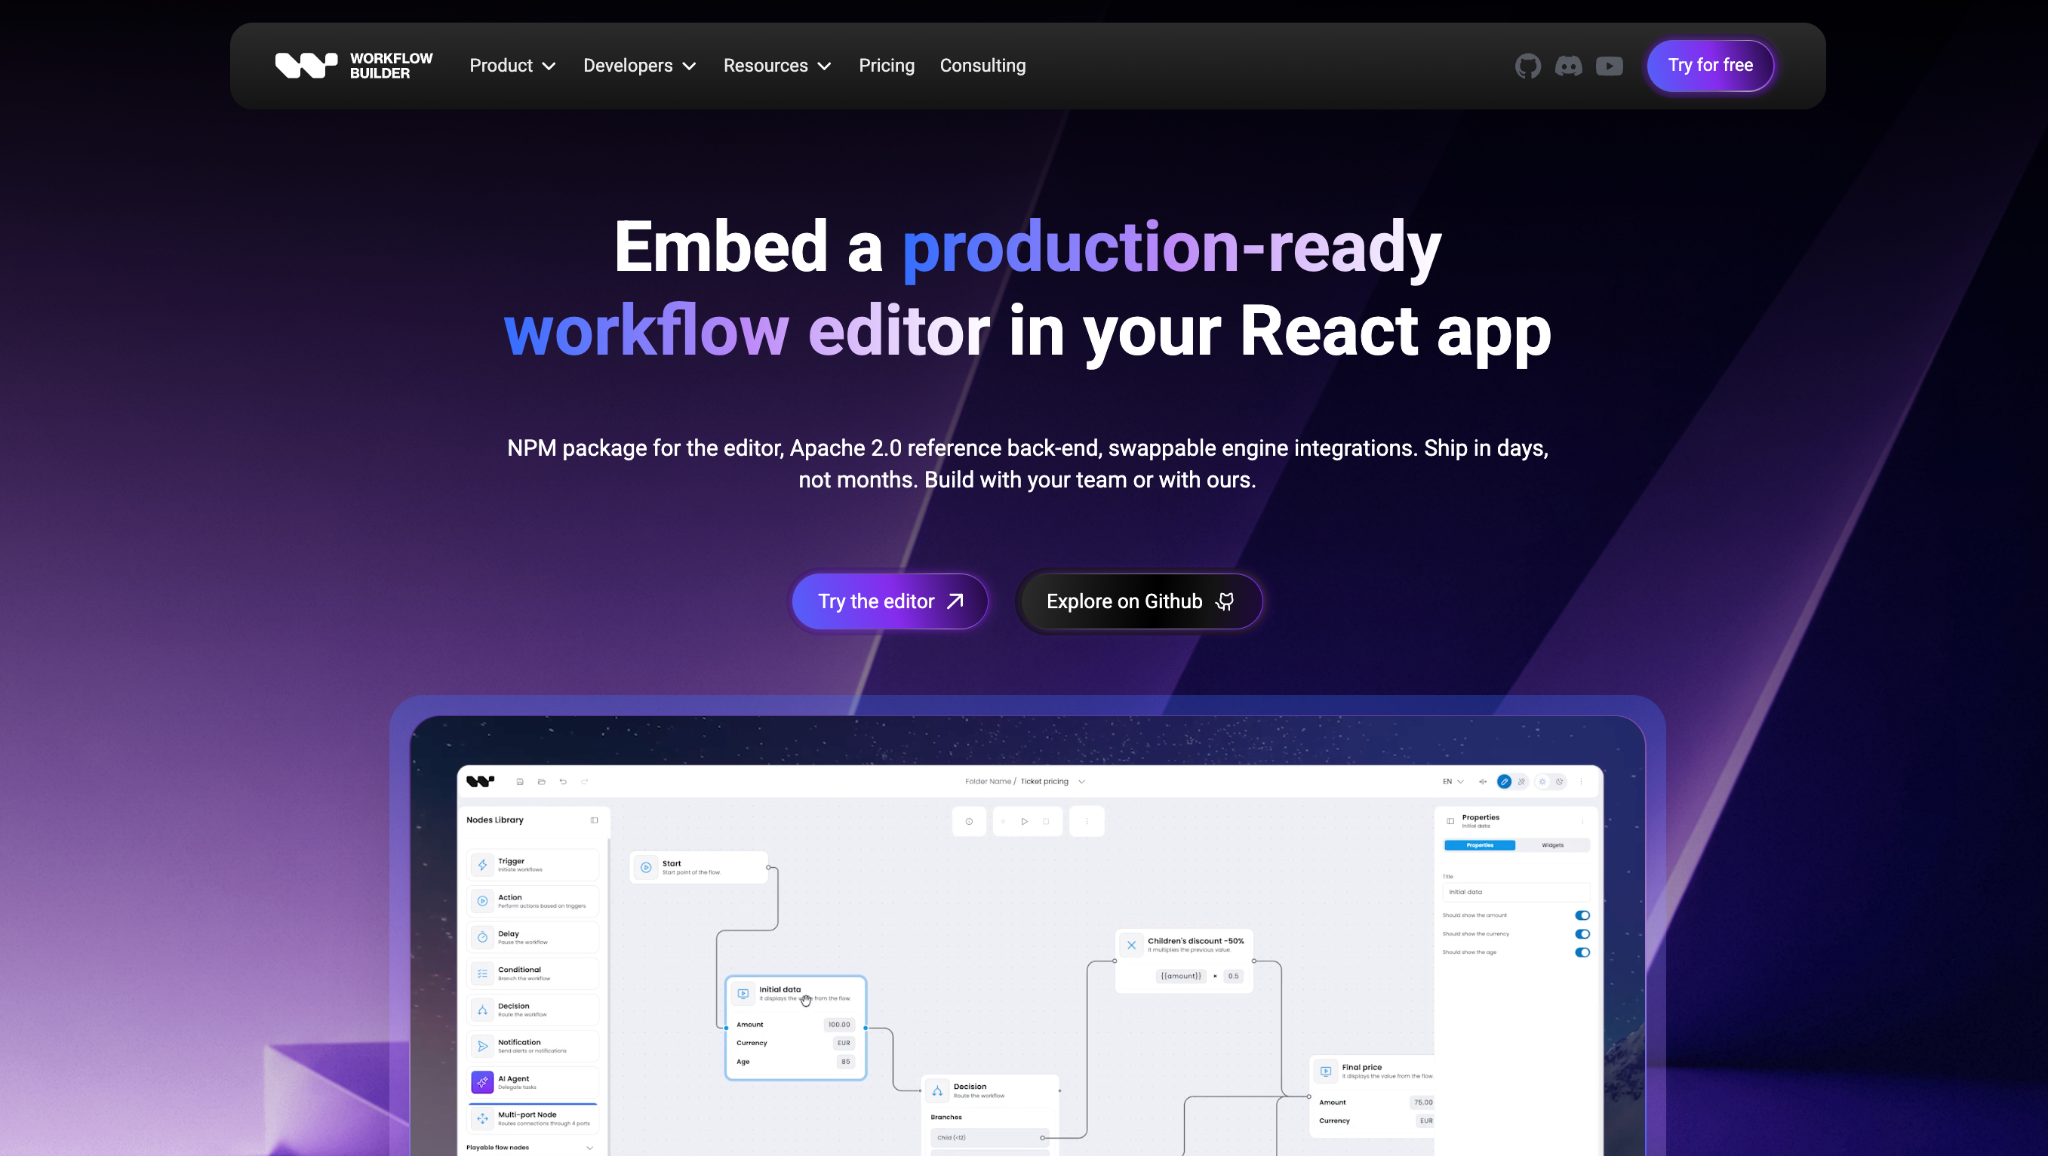Click the Try the editor button
The width and height of the screenshot is (2048, 1156).
click(890, 602)
